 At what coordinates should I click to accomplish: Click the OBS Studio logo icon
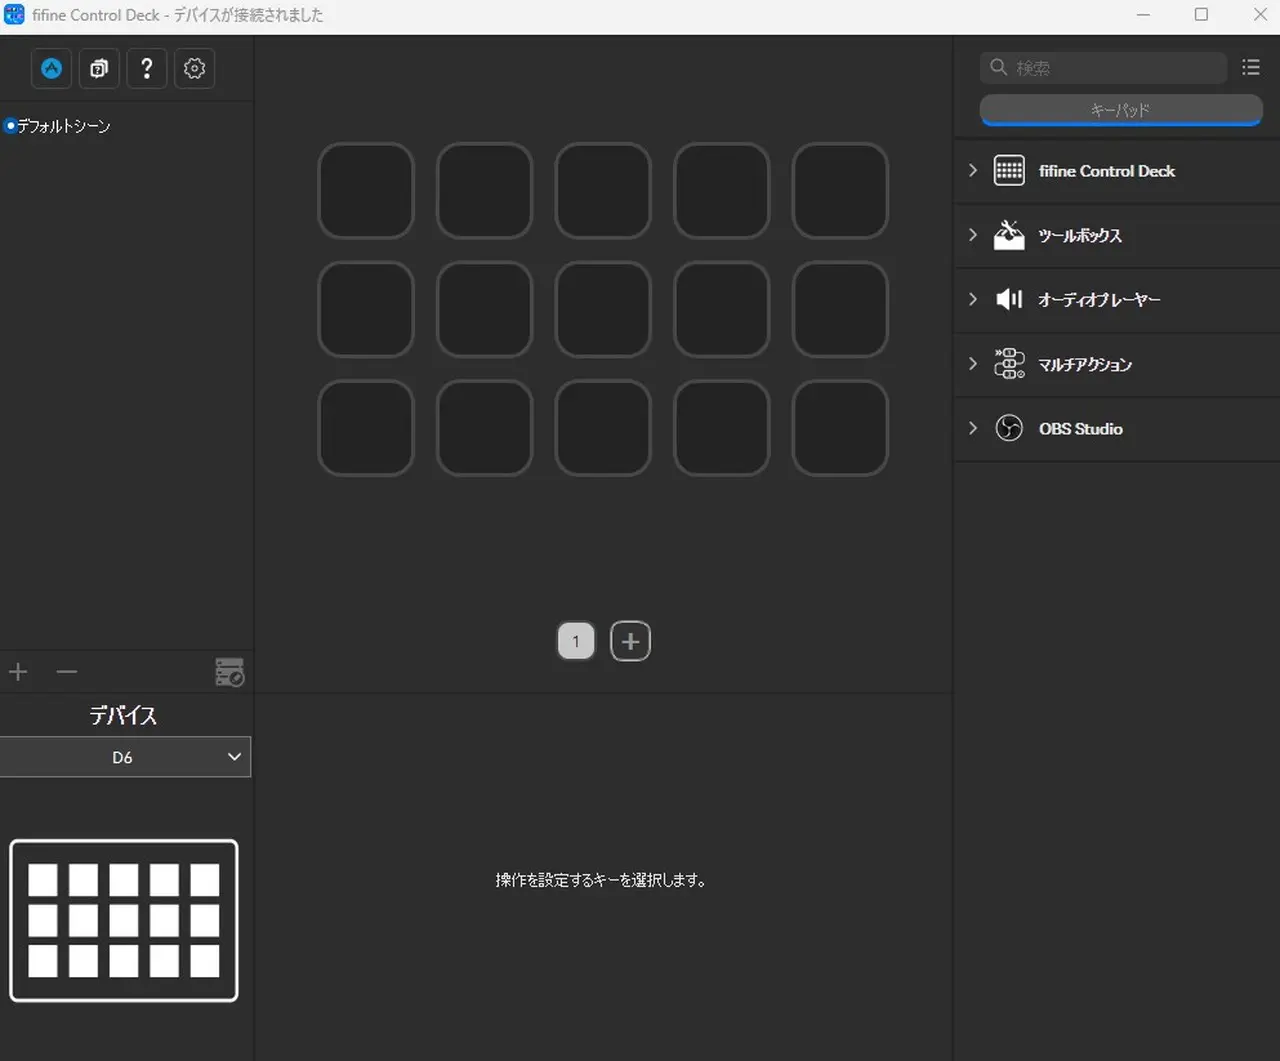pos(1009,428)
